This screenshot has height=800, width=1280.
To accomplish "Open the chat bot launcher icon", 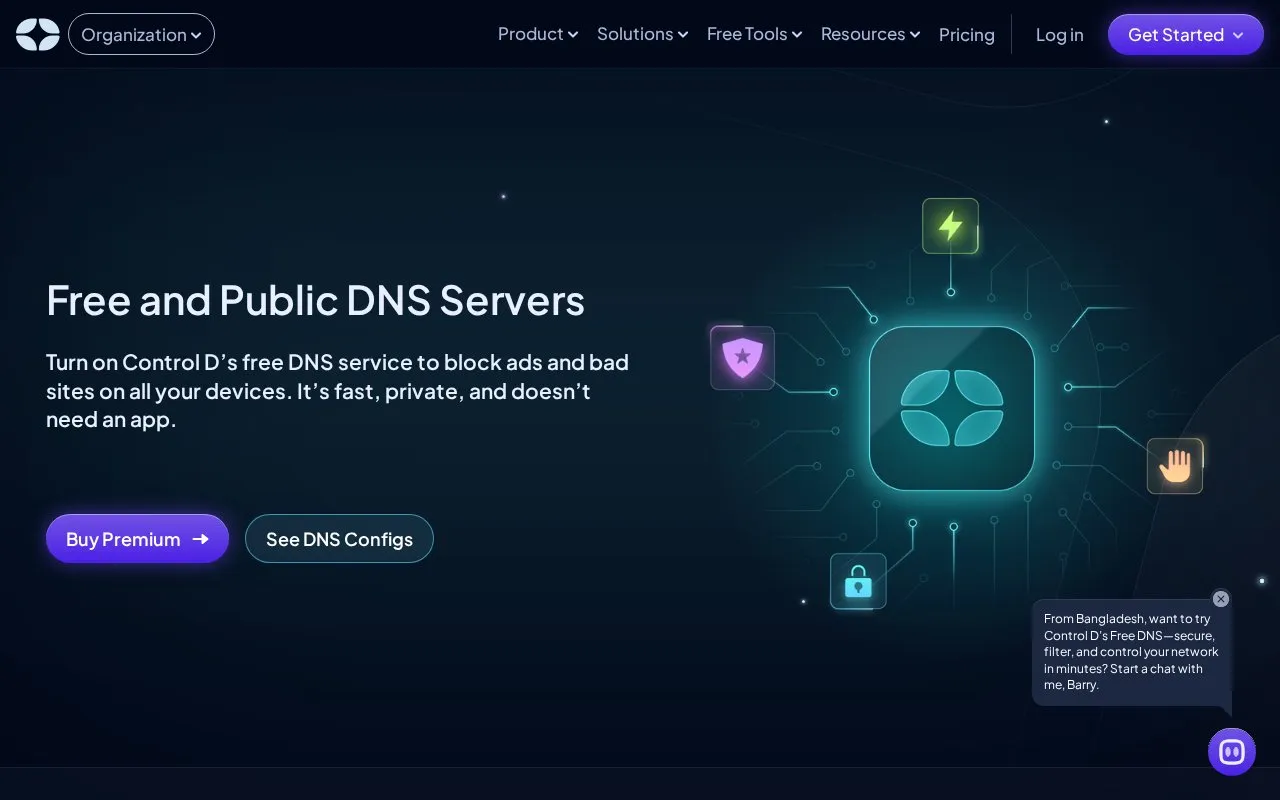I will pos(1232,752).
